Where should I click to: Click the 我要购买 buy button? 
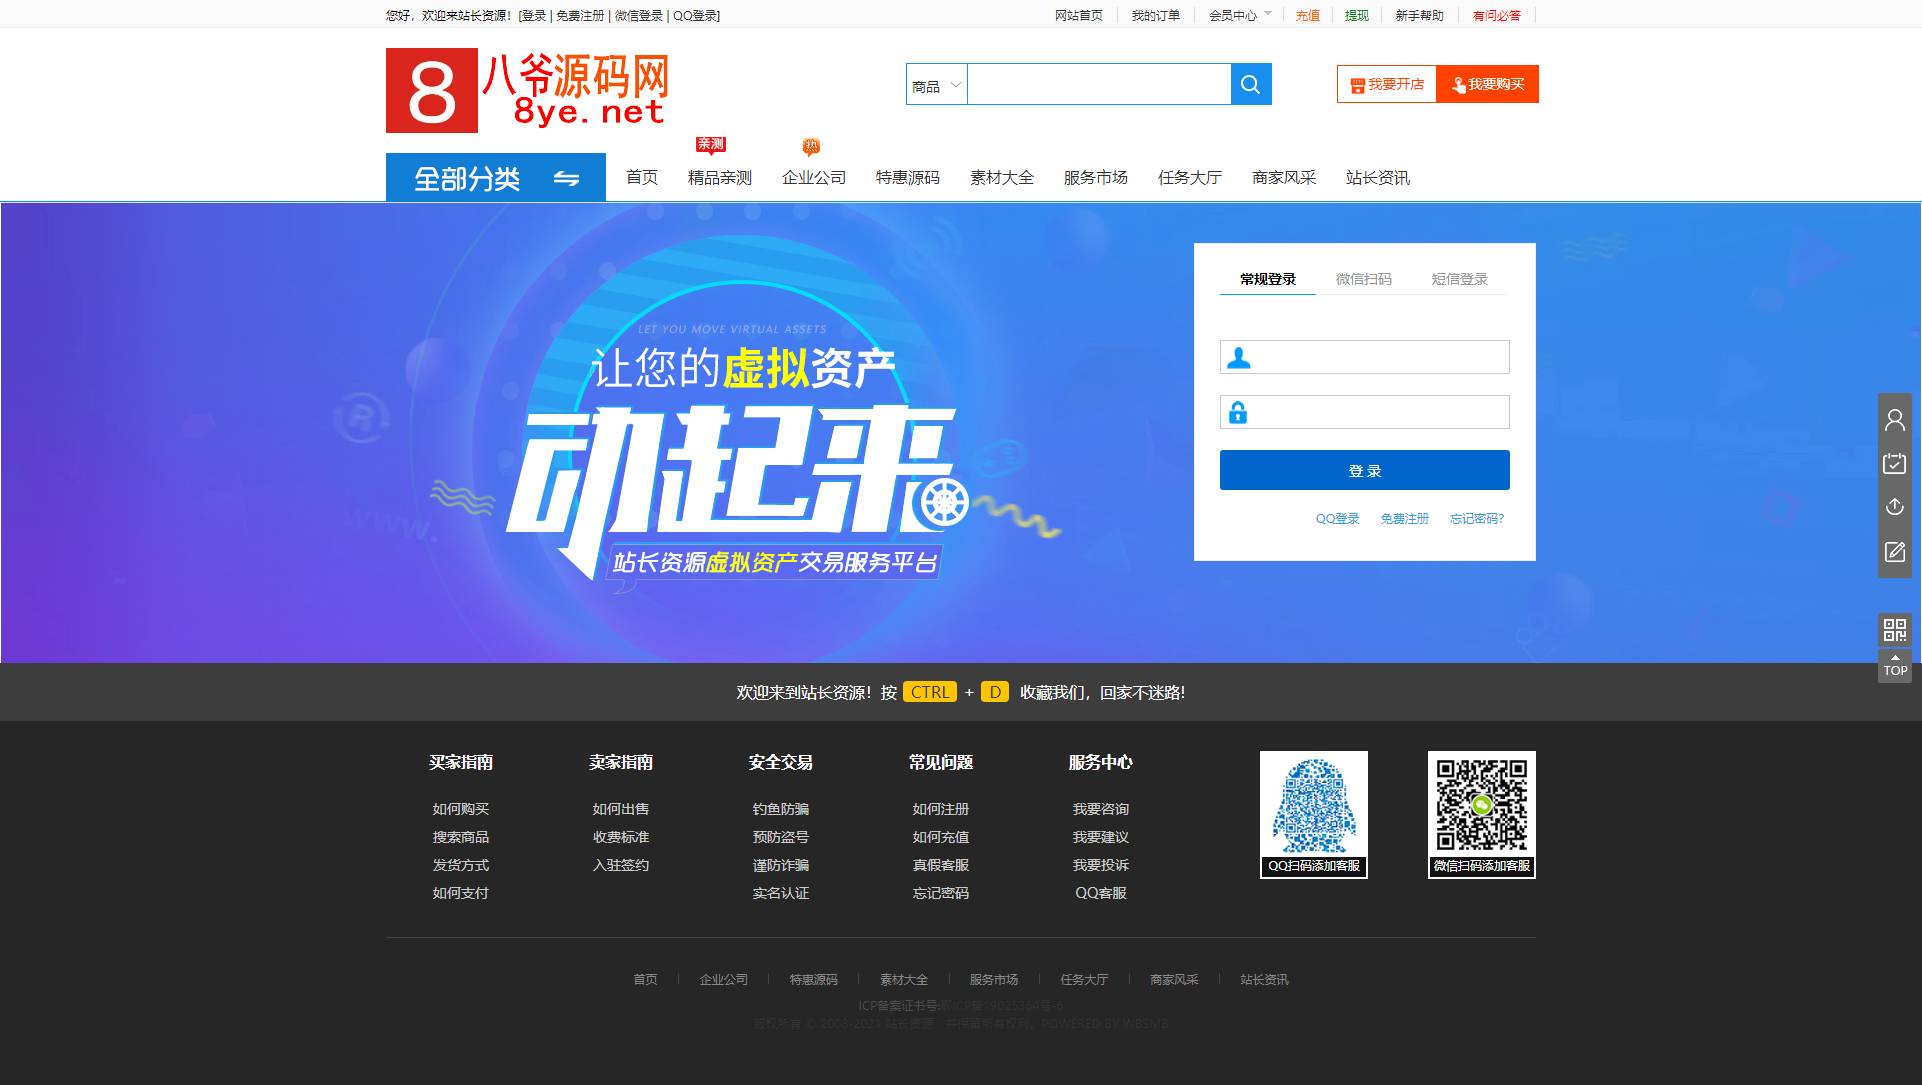[1488, 84]
